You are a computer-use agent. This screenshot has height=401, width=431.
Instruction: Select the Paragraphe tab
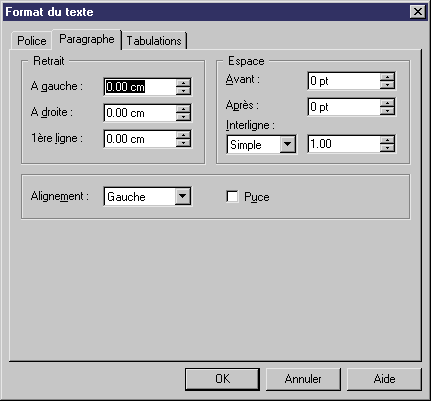pyautogui.click(x=87, y=39)
